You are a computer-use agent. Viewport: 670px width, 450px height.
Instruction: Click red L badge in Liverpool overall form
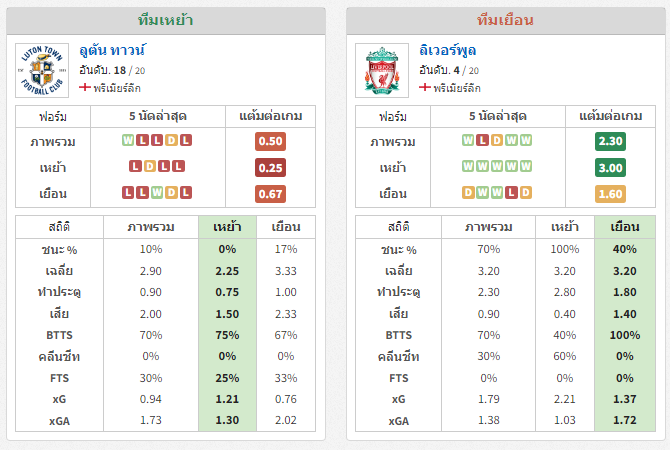[482, 141]
